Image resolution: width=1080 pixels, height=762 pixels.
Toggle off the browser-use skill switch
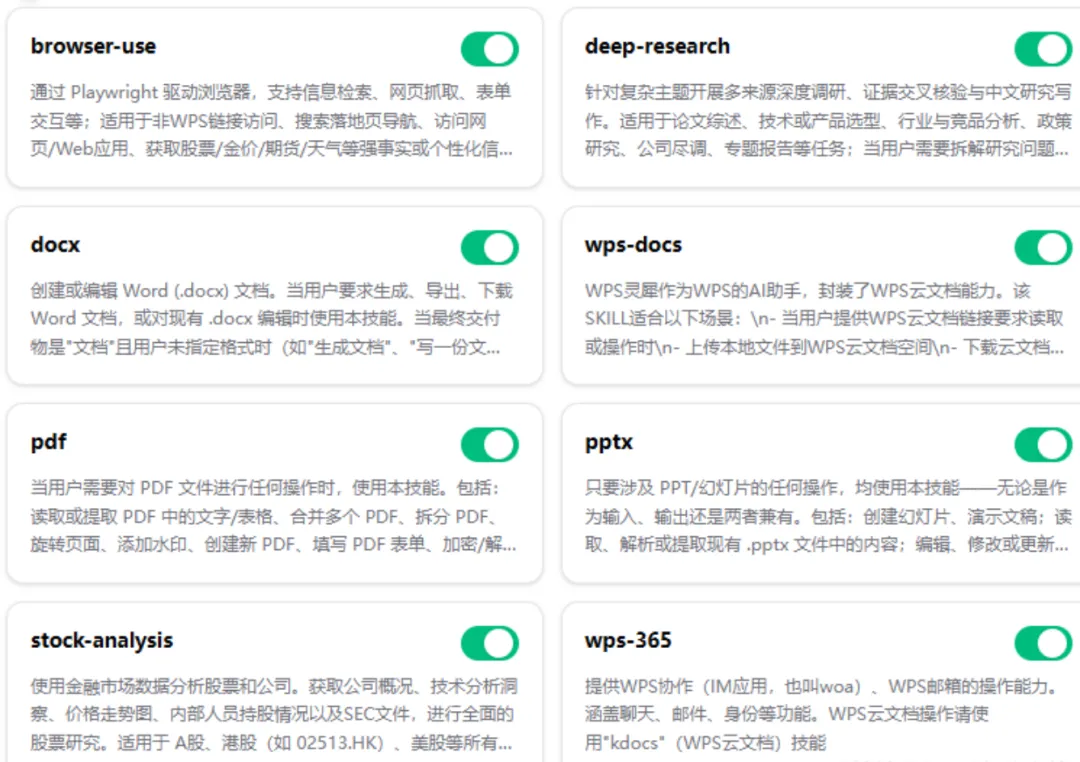pos(490,49)
